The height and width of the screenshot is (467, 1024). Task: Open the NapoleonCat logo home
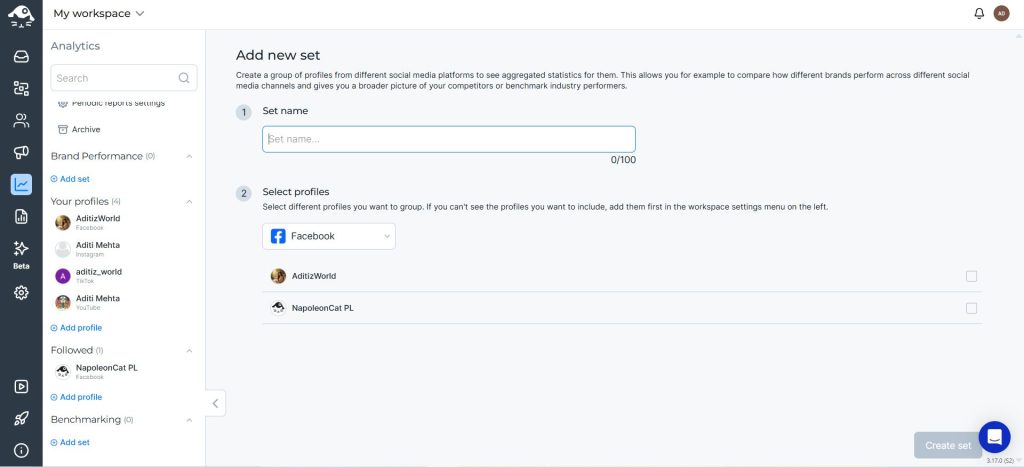[x=21, y=14]
